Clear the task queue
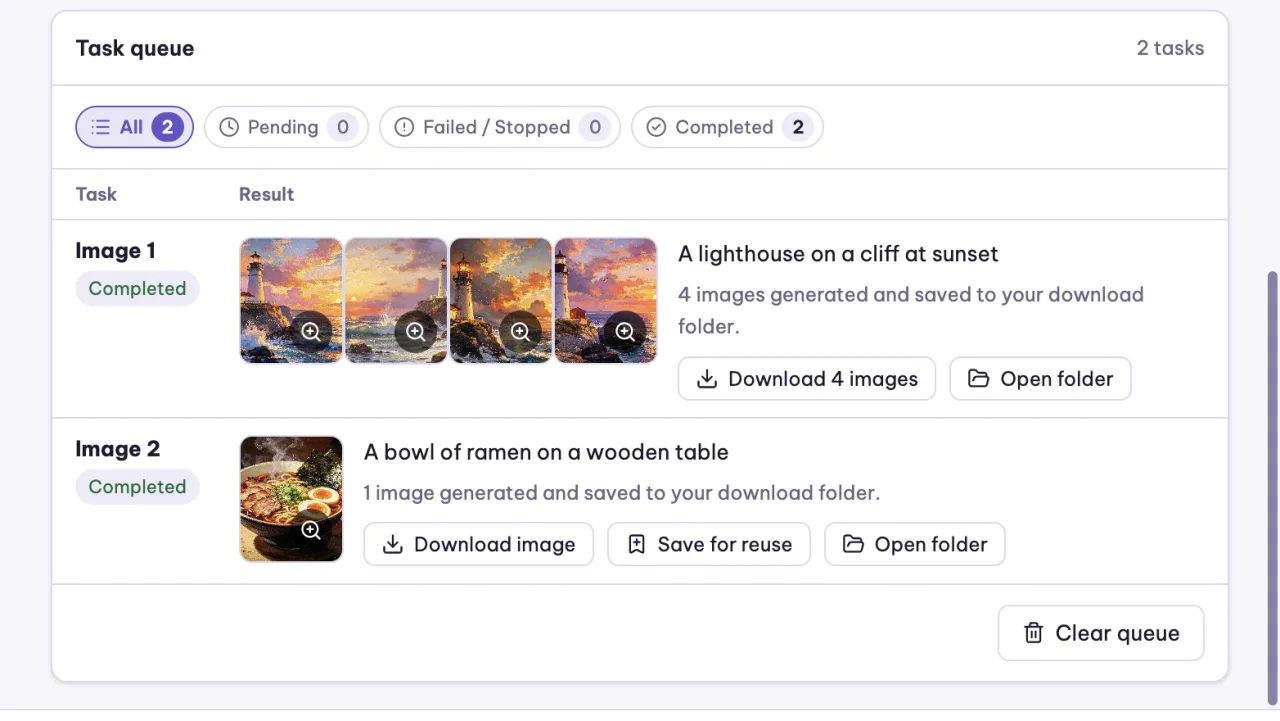1280x721 pixels. [1101, 633]
